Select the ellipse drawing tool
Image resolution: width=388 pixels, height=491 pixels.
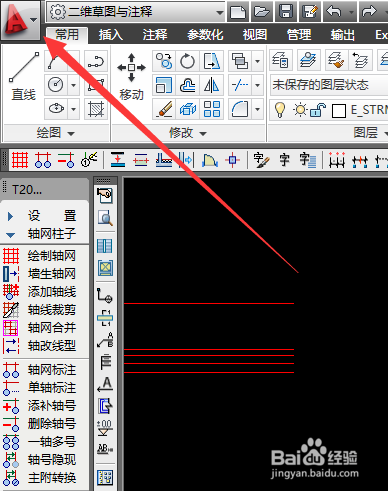(56, 109)
